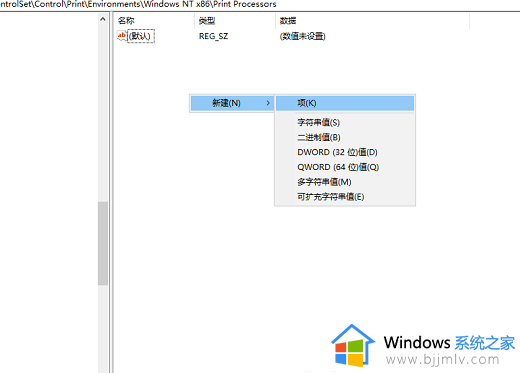This screenshot has width=520, height=373.
Task: Select the (默认) value name
Action: pos(141,36)
